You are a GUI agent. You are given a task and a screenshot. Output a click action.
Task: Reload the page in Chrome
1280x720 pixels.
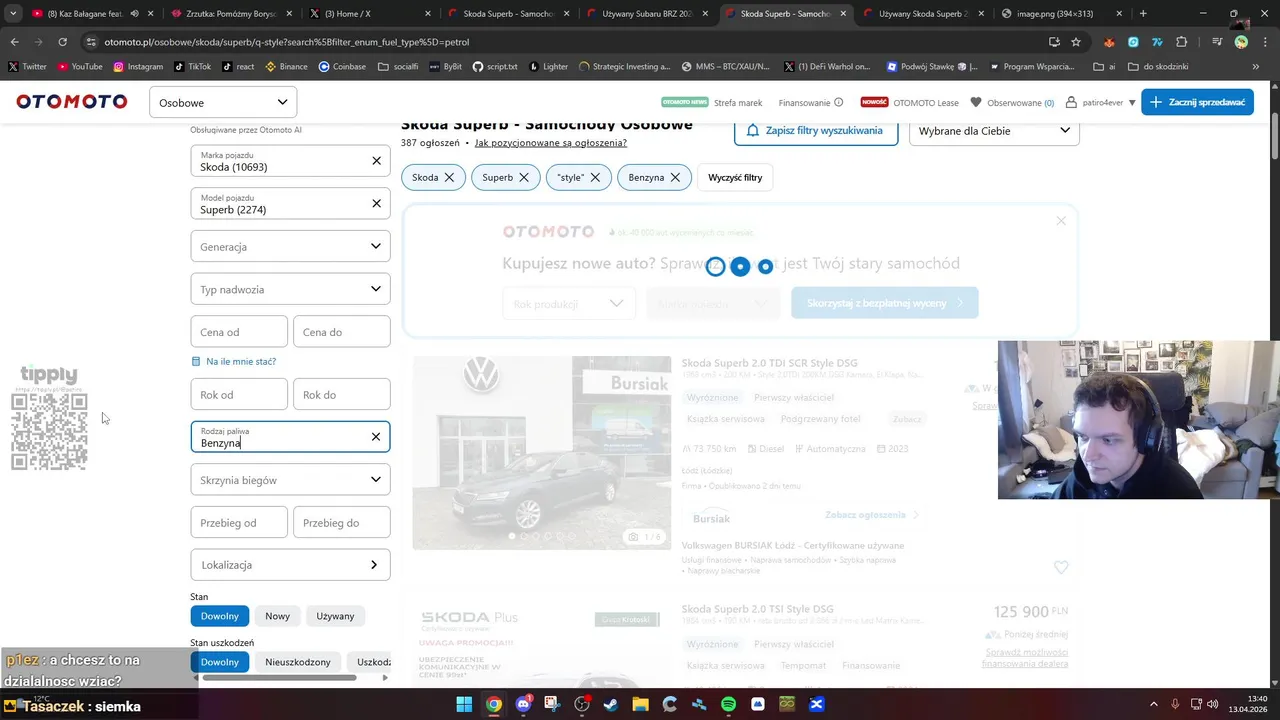pyautogui.click(x=62, y=42)
